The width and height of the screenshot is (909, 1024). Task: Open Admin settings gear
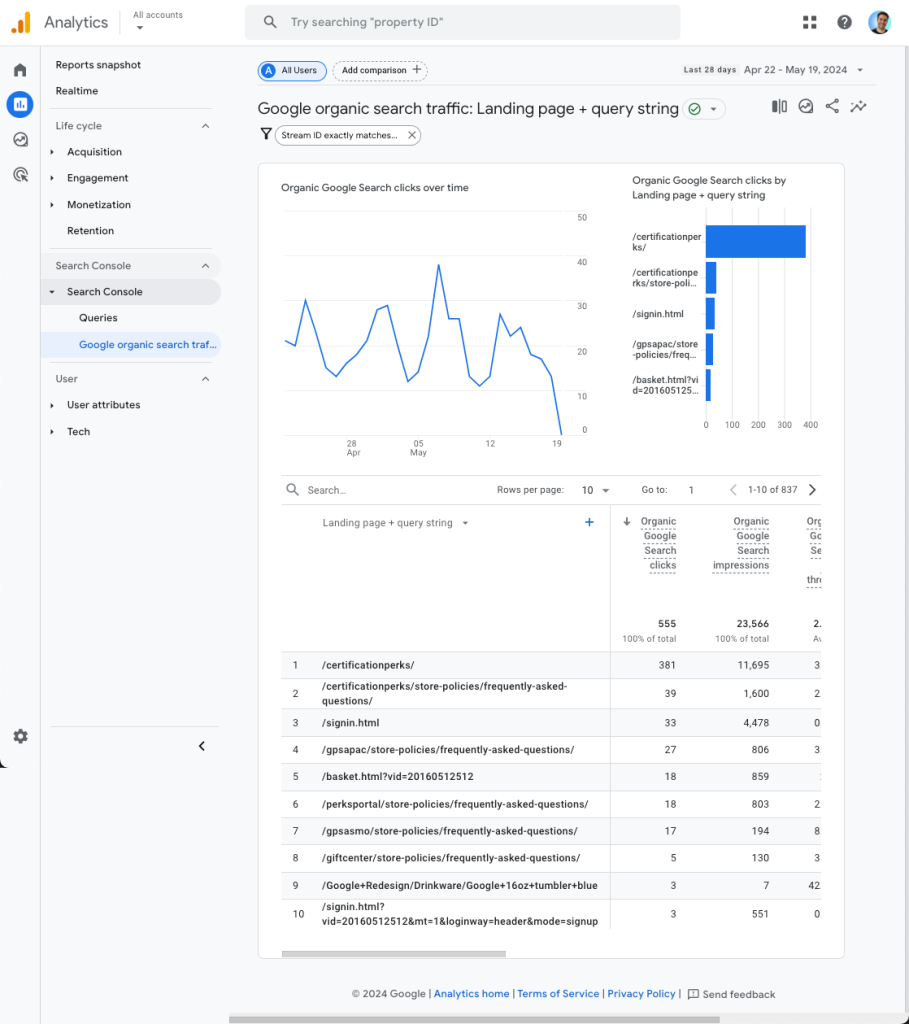point(20,736)
